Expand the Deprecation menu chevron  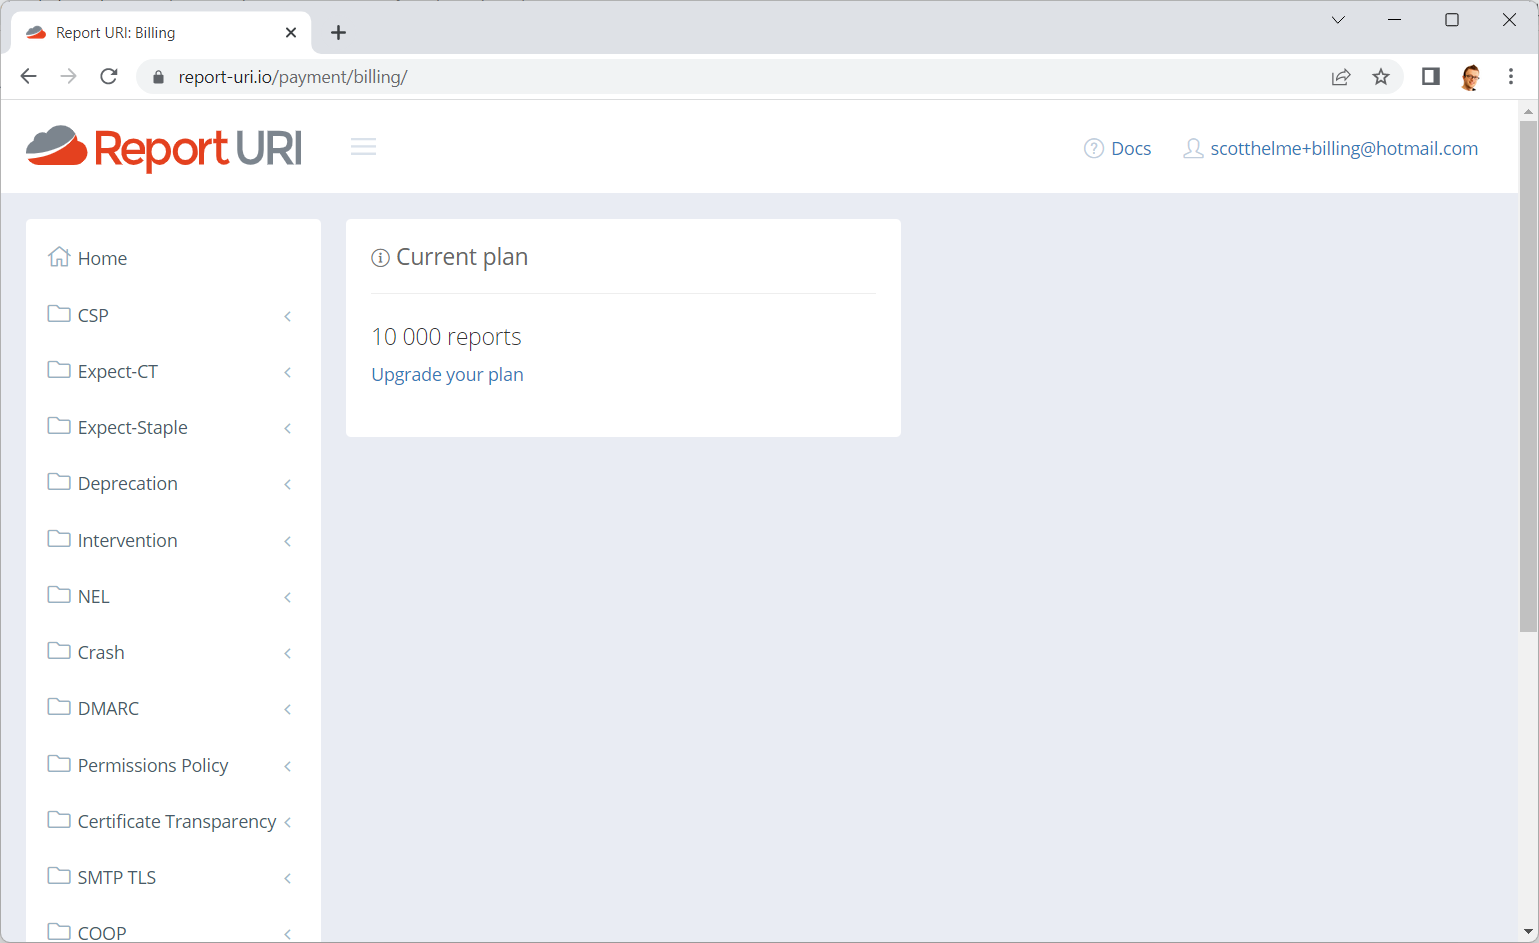[x=288, y=484]
